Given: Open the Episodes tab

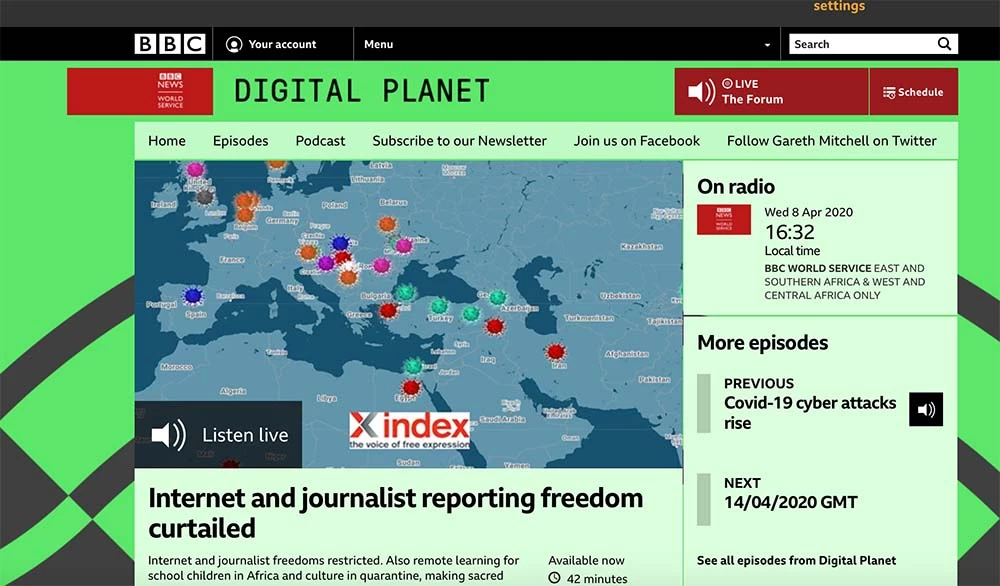Looking at the screenshot, I should point(240,141).
